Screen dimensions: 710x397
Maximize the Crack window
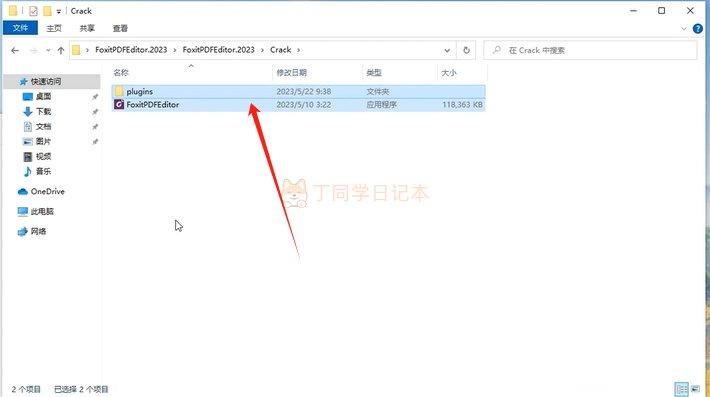pyautogui.click(x=662, y=10)
